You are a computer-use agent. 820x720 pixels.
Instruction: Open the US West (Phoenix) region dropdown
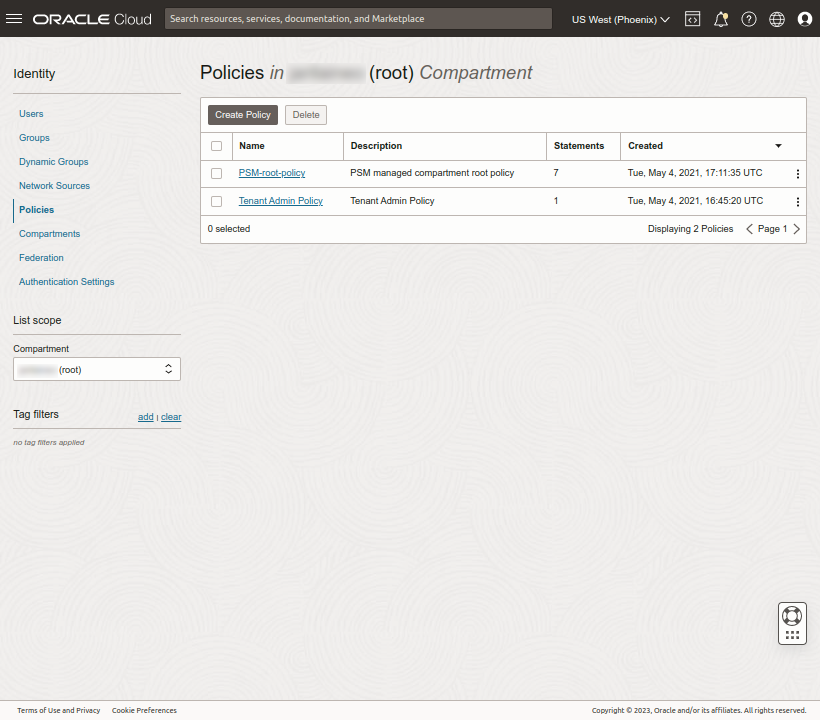tap(620, 18)
